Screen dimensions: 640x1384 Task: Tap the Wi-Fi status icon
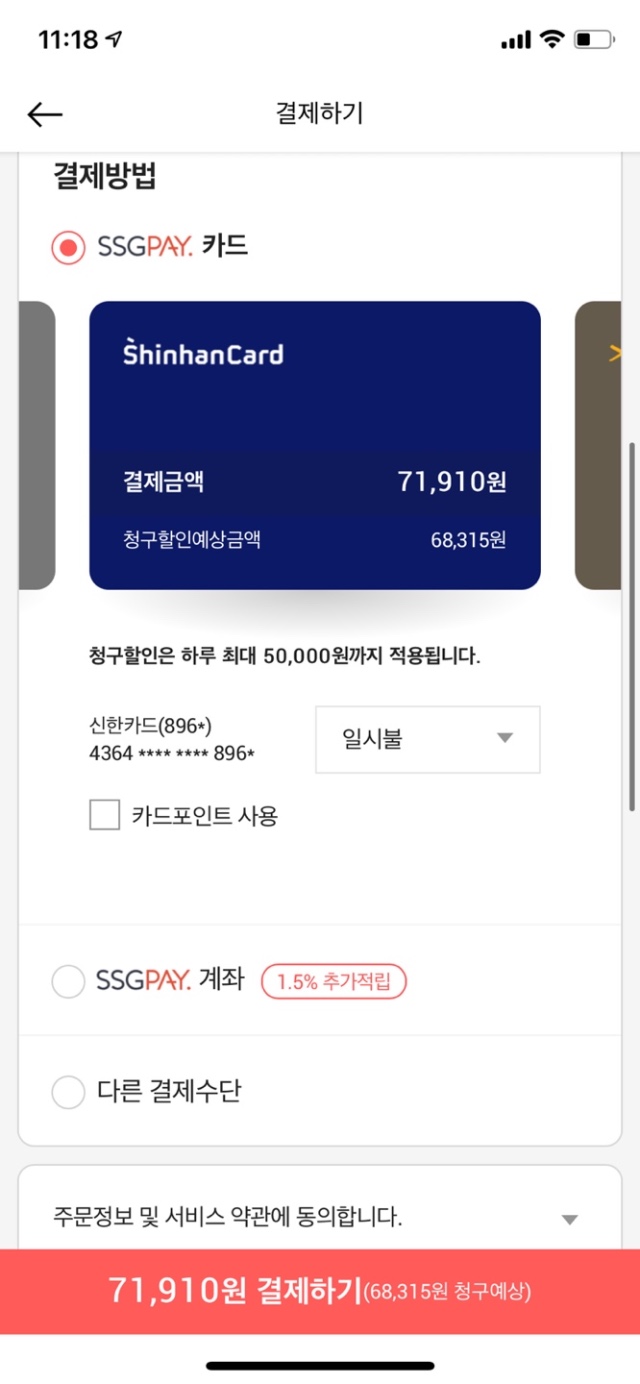point(551,40)
